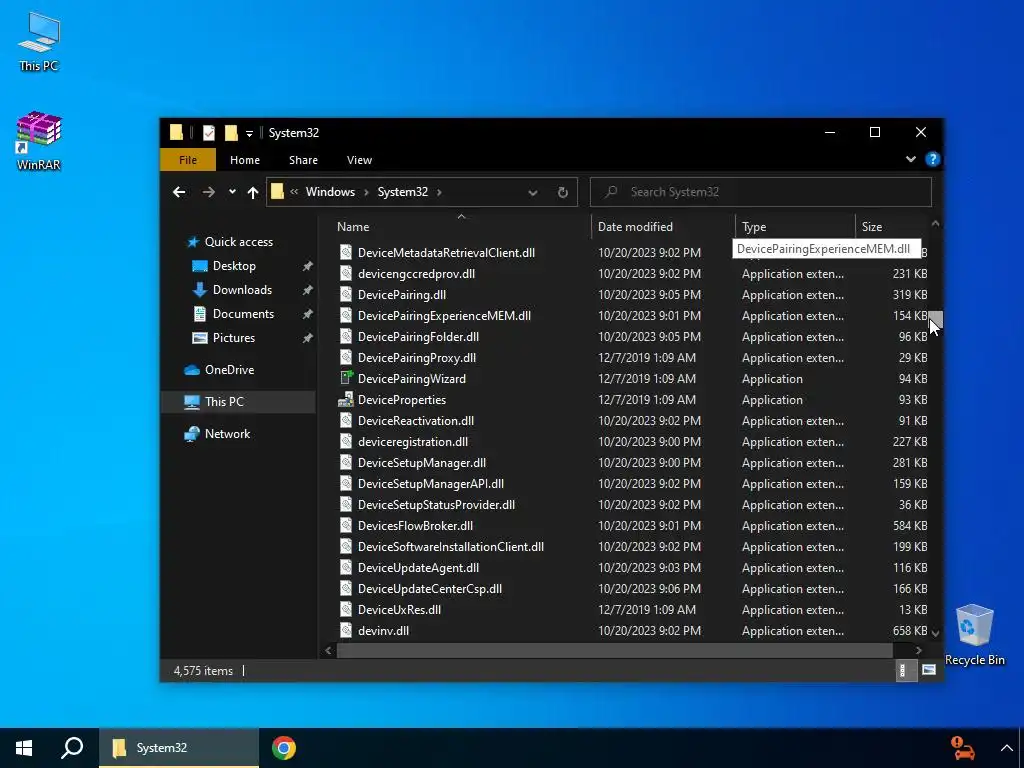Image resolution: width=1024 pixels, height=768 pixels.
Task: Click the DeviceProperties application icon
Action: point(346,399)
